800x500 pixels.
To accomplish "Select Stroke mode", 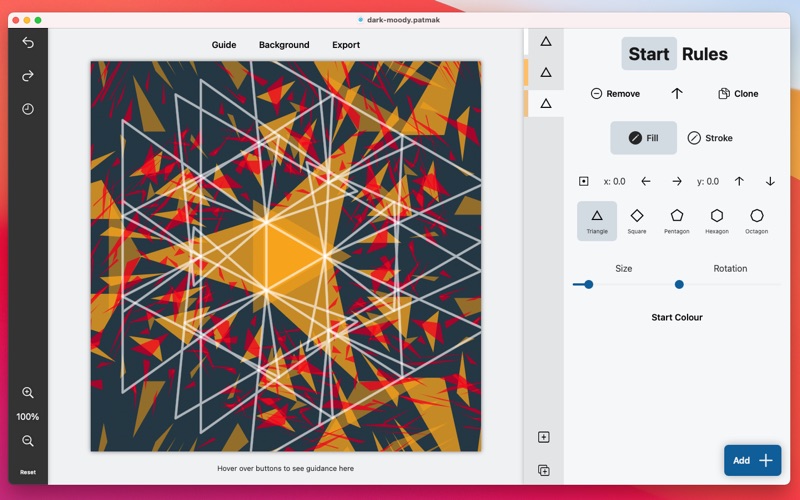I will pyautogui.click(x=710, y=138).
